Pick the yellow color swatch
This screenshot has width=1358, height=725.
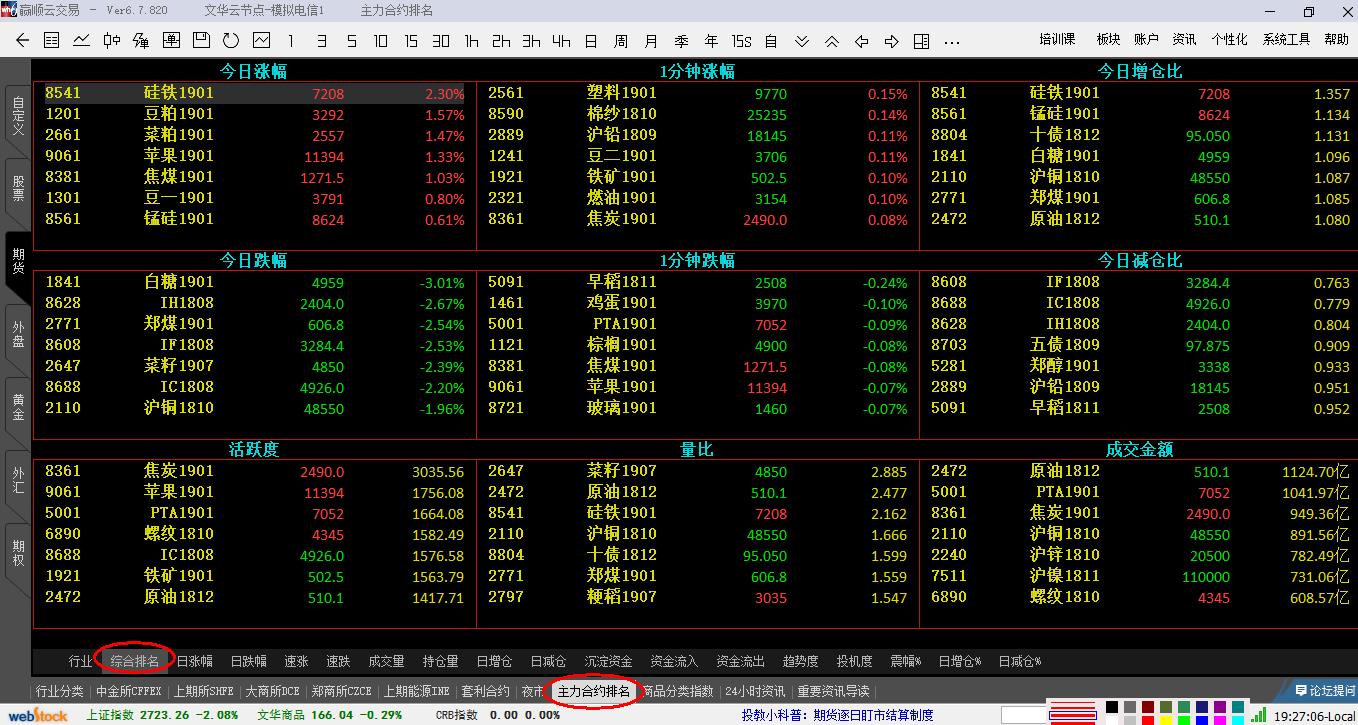[1165, 720]
